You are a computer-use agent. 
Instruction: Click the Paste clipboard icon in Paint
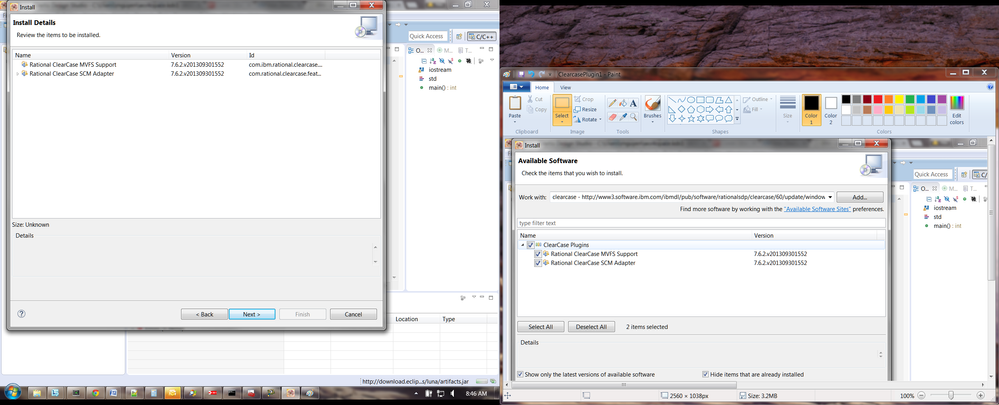(515, 103)
